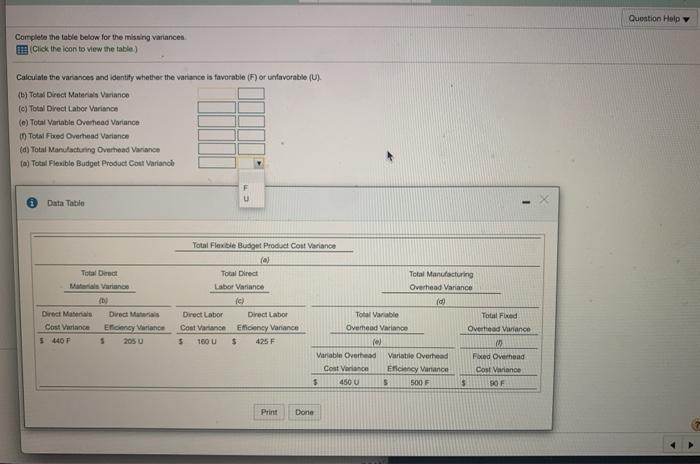The width and height of the screenshot is (700, 464).
Task: Open F/U dropdown for Total Manufacturing Overhead Variance
Action: coord(251,149)
